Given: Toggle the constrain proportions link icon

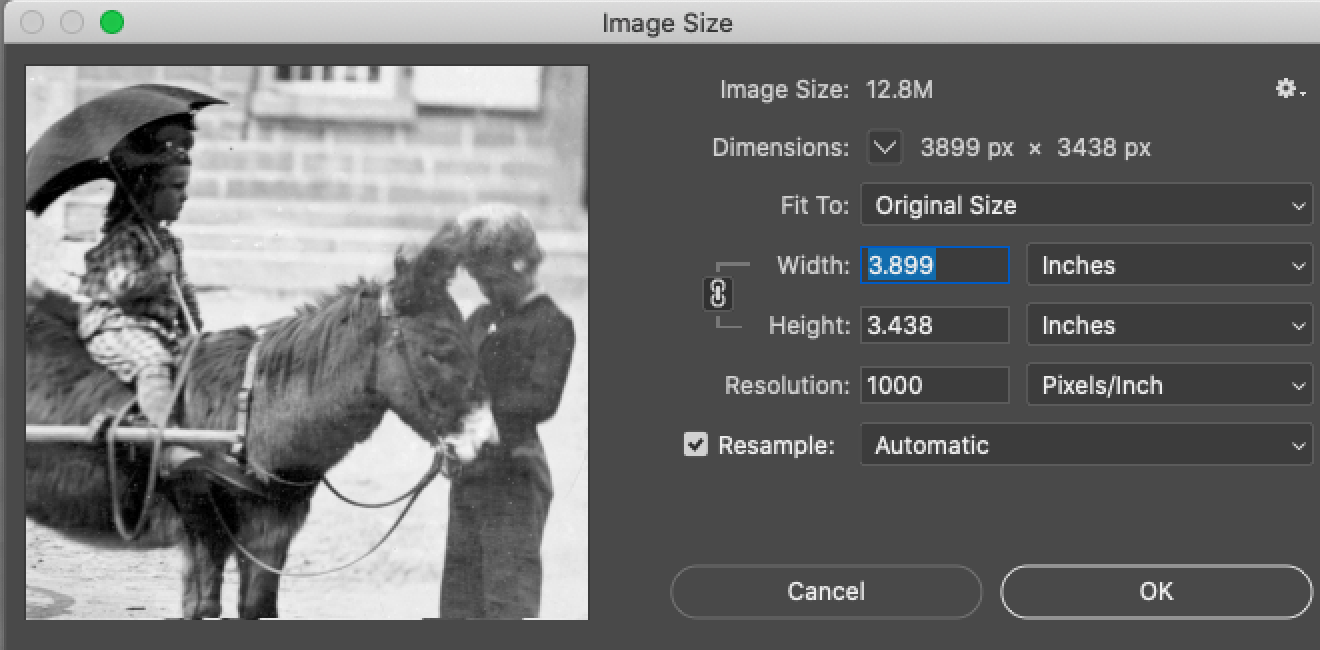Looking at the screenshot, I should point(718,295).
